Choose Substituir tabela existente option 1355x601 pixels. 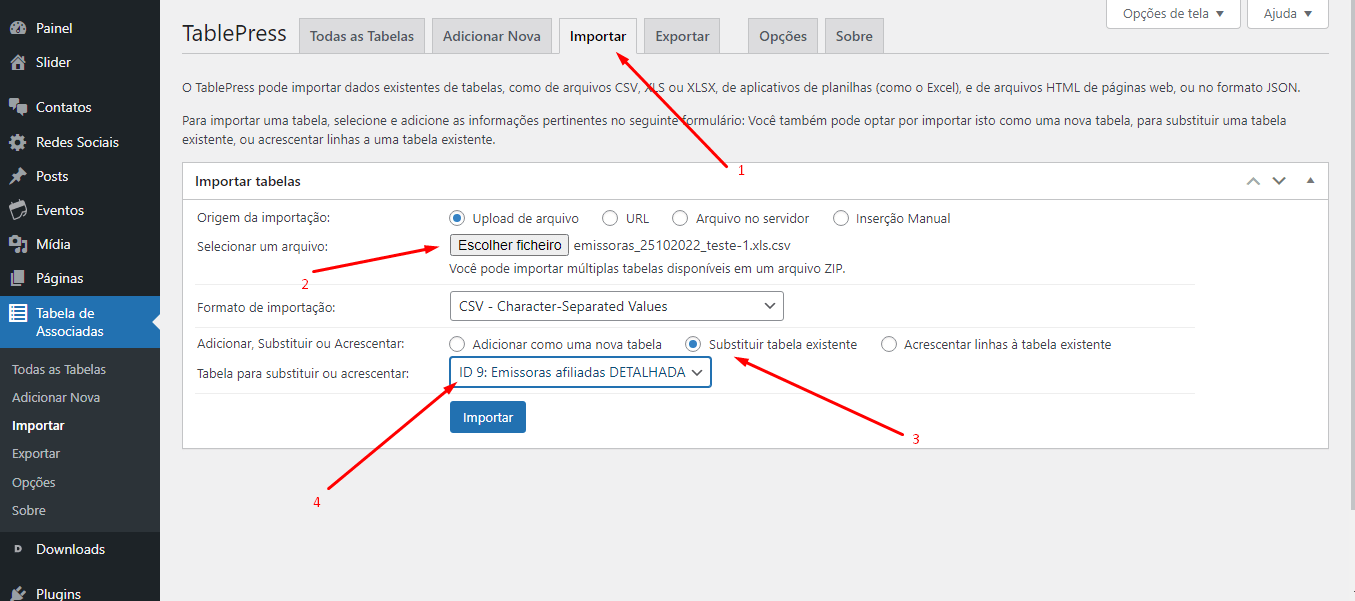(693, 344)
